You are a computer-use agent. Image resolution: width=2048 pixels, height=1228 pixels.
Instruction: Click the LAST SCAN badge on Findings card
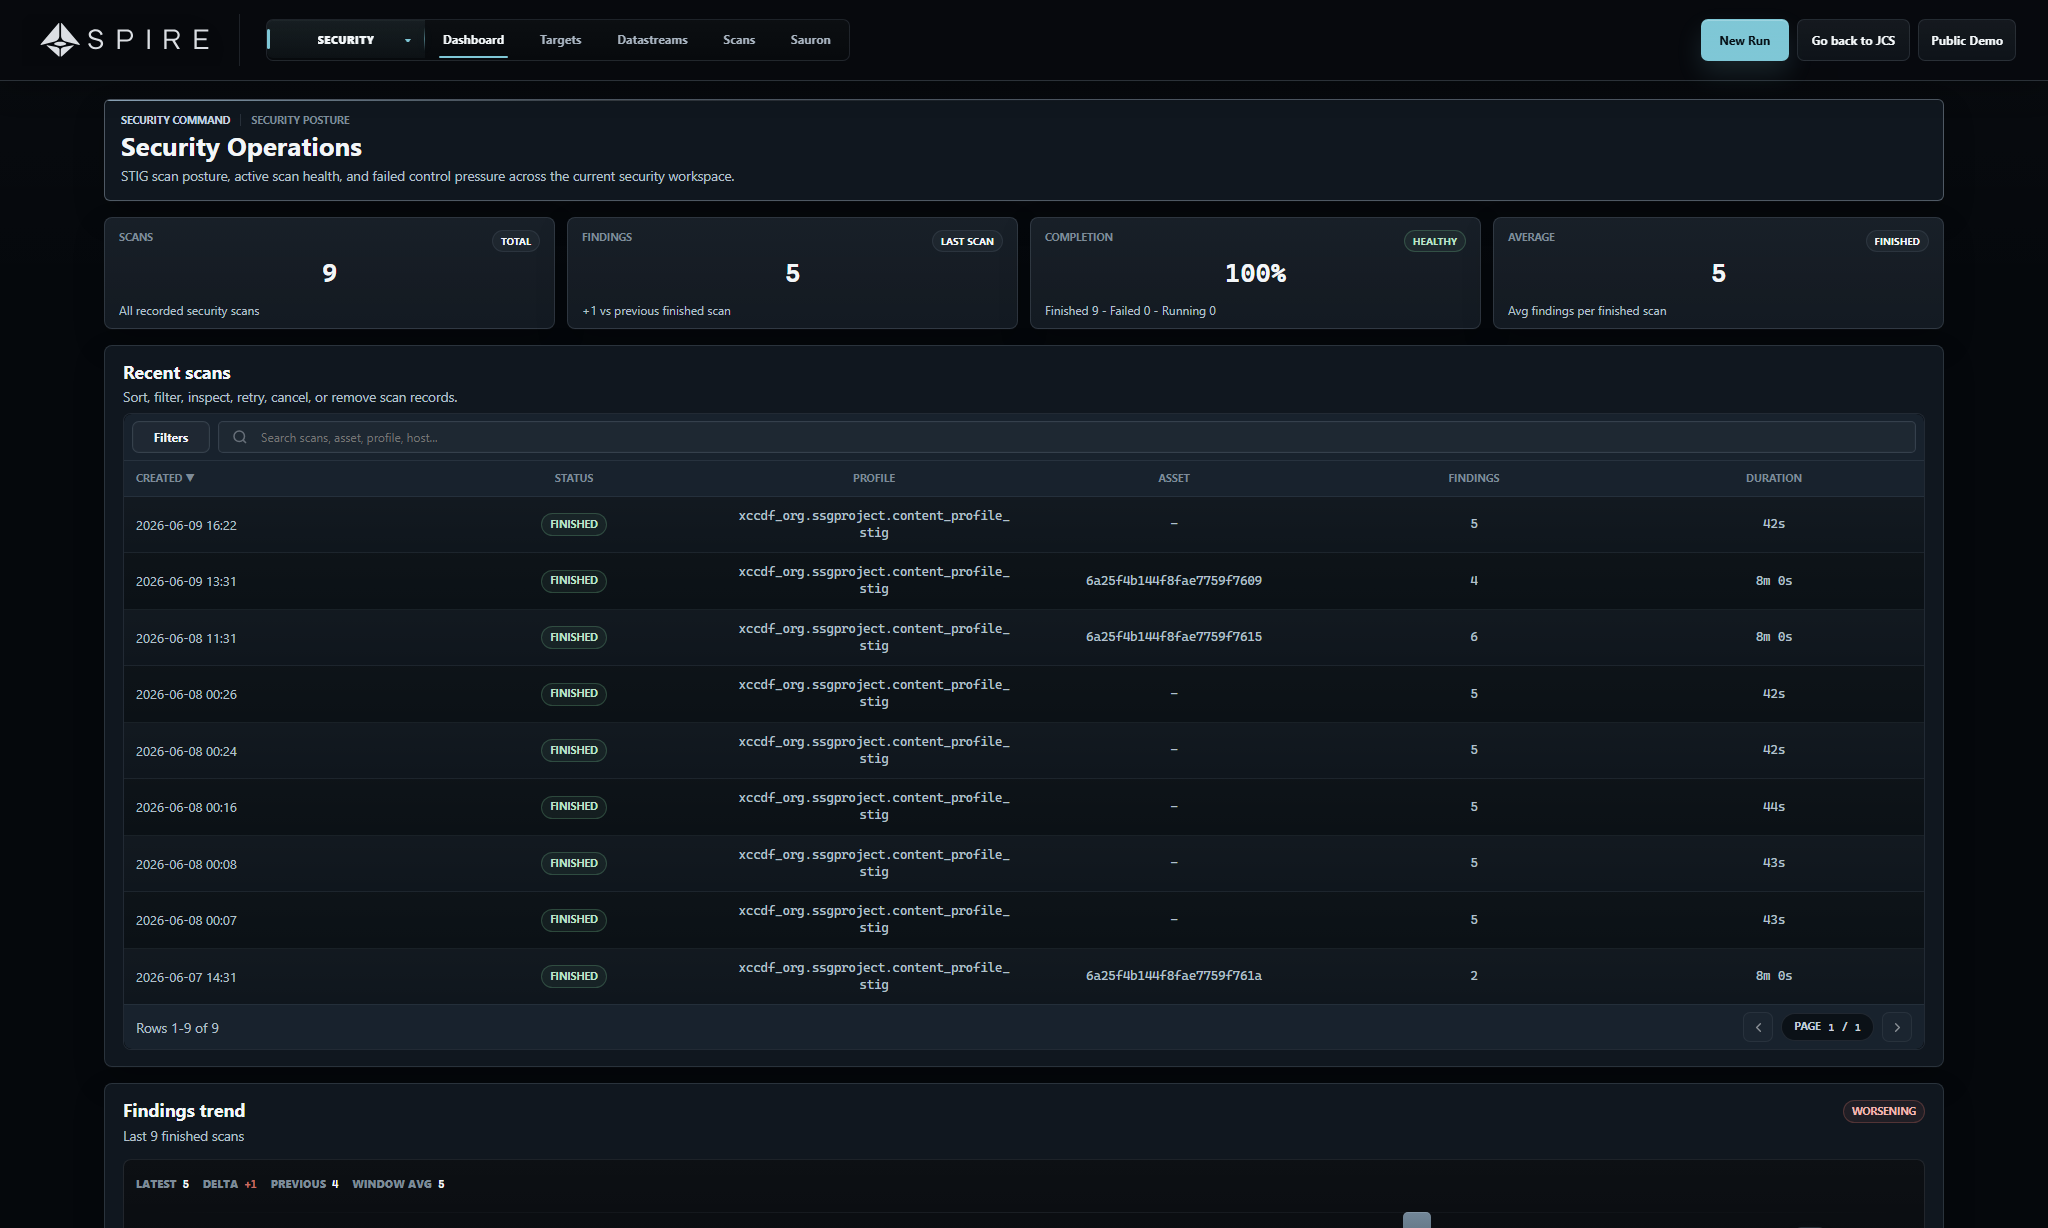pyautogui.click(x=967, y=241)
